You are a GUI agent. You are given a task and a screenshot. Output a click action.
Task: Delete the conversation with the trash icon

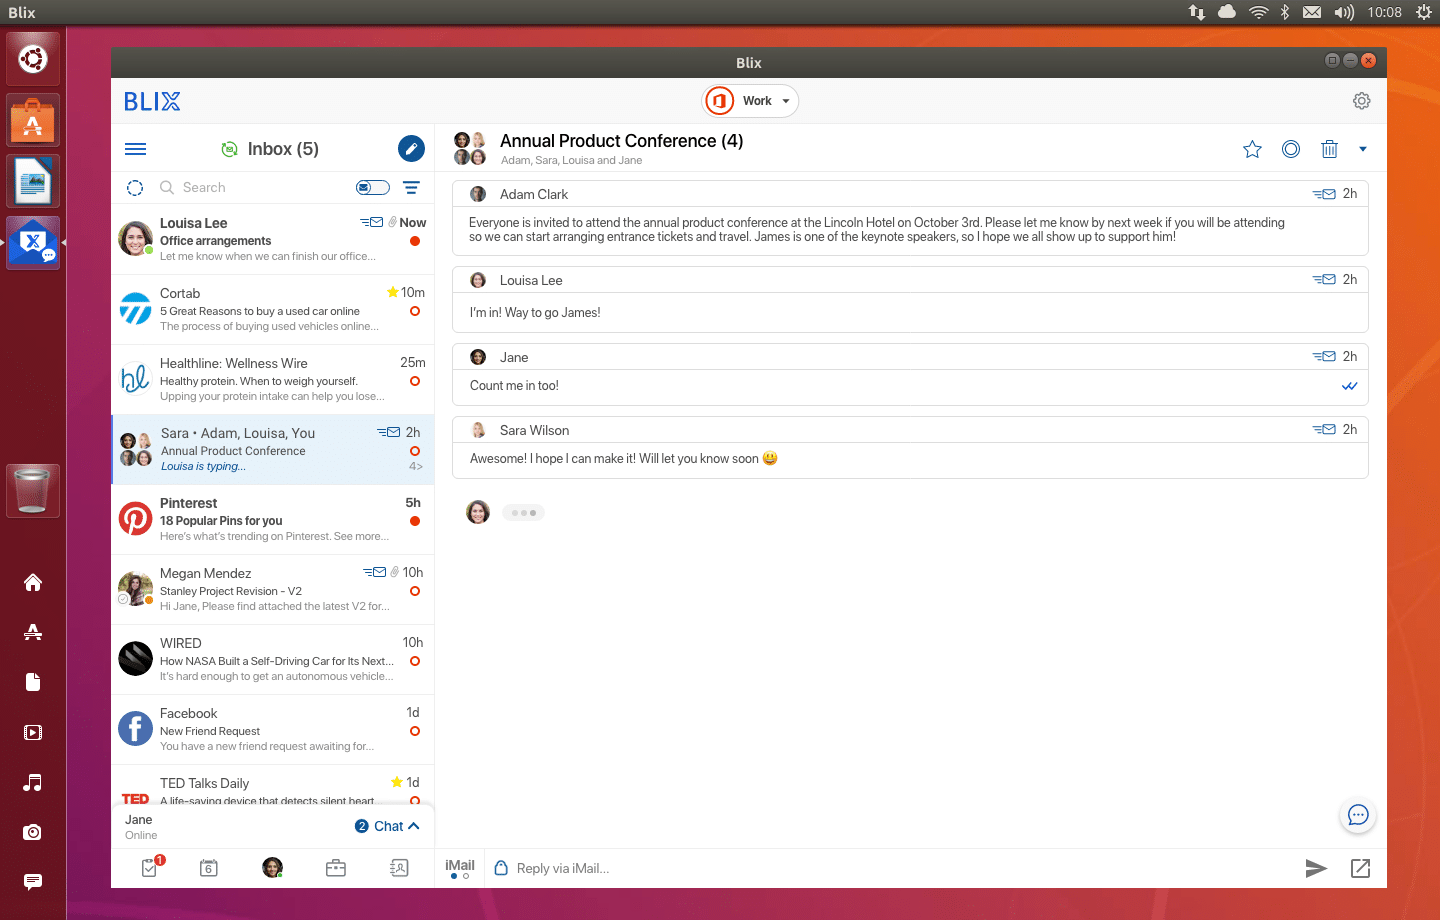click(x=1329, y=149)
